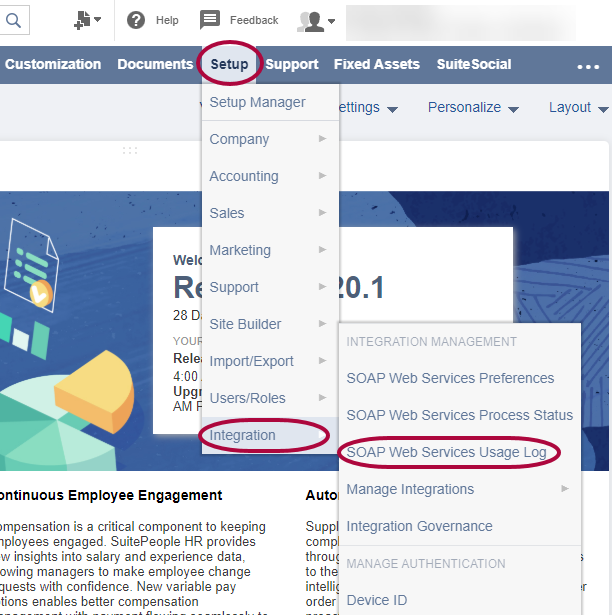Screen dimensions: 612x615
Task: Open the Fixed Assets tab
Action: click(x=376, y=65)
